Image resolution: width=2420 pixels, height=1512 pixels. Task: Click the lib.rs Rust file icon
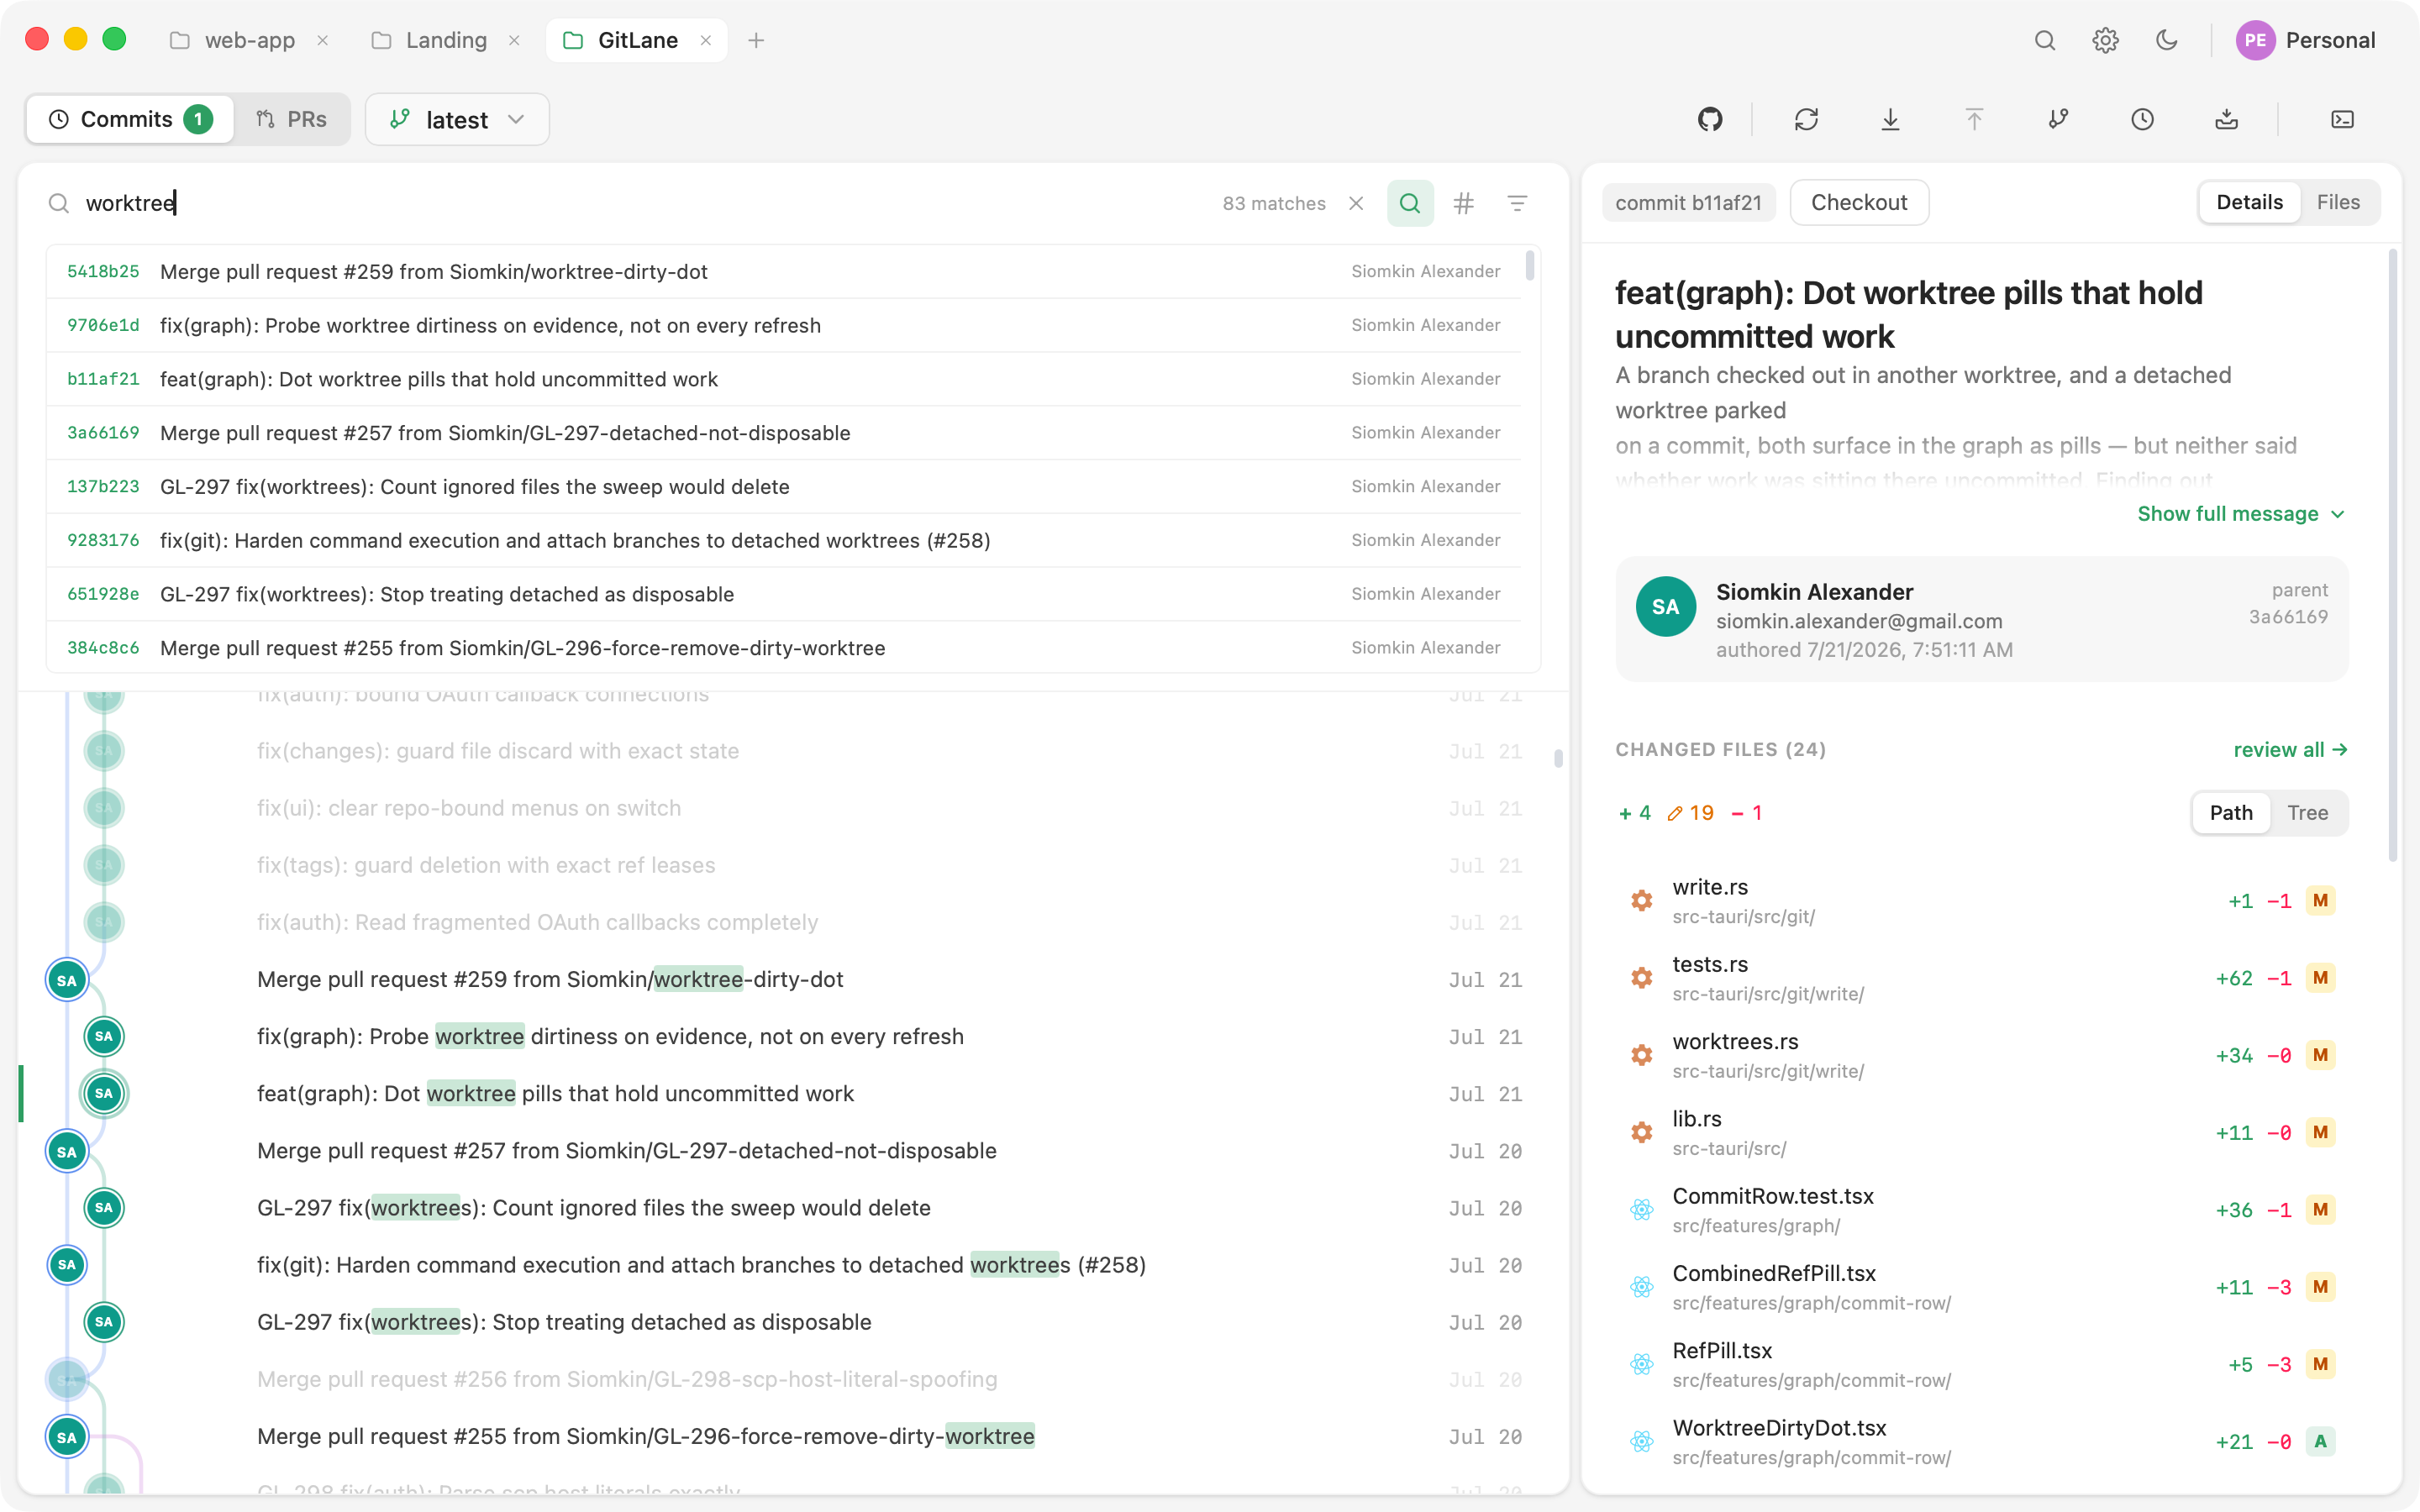(x=1641, y=1132)
